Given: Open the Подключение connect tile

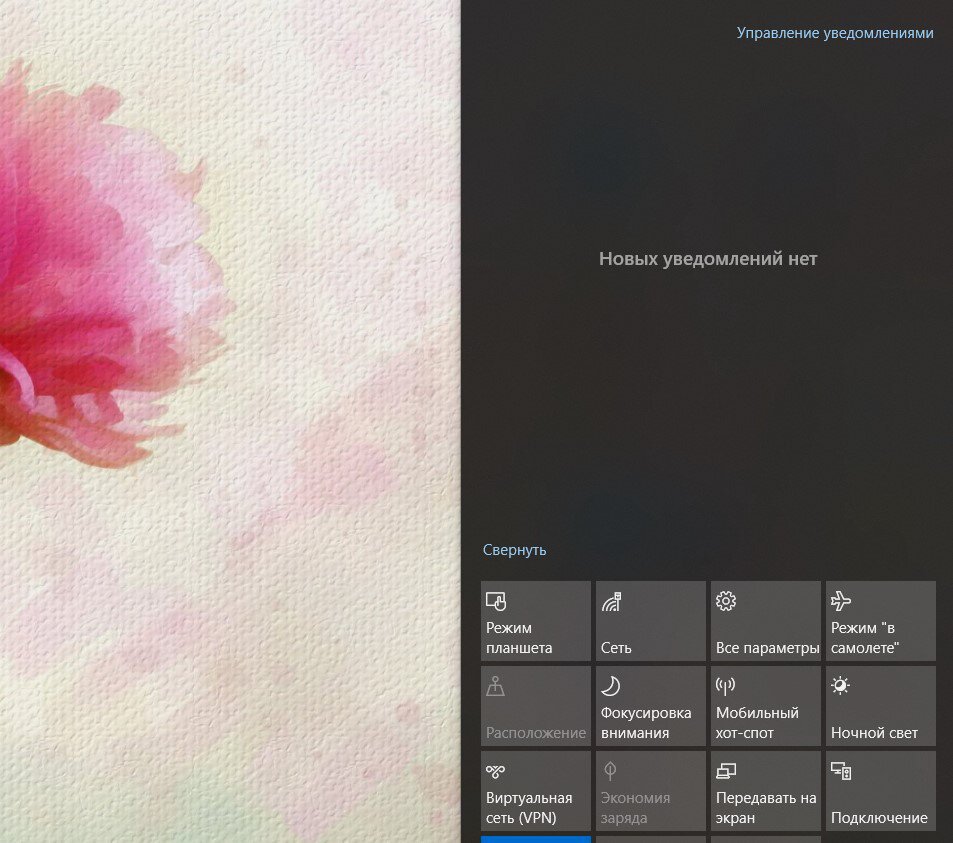Looking at the screenshot, I should pos(881,791).
